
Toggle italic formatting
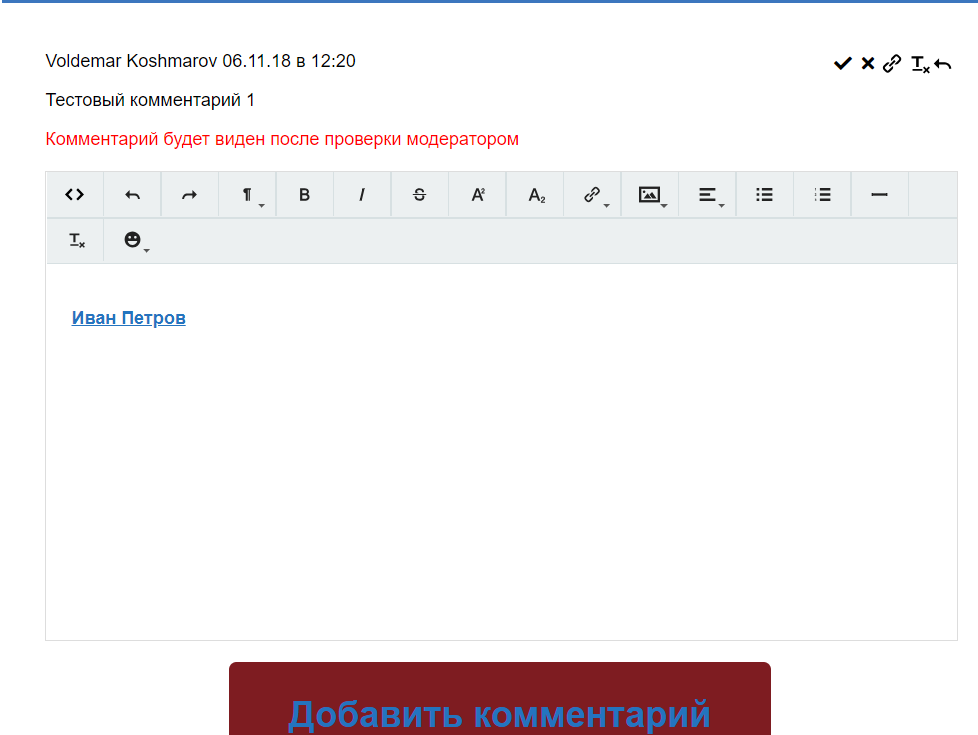coord(362,195)
